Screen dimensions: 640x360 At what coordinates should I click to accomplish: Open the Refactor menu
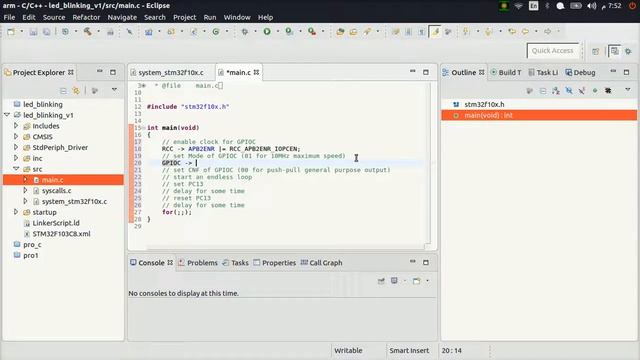(86, 17)
